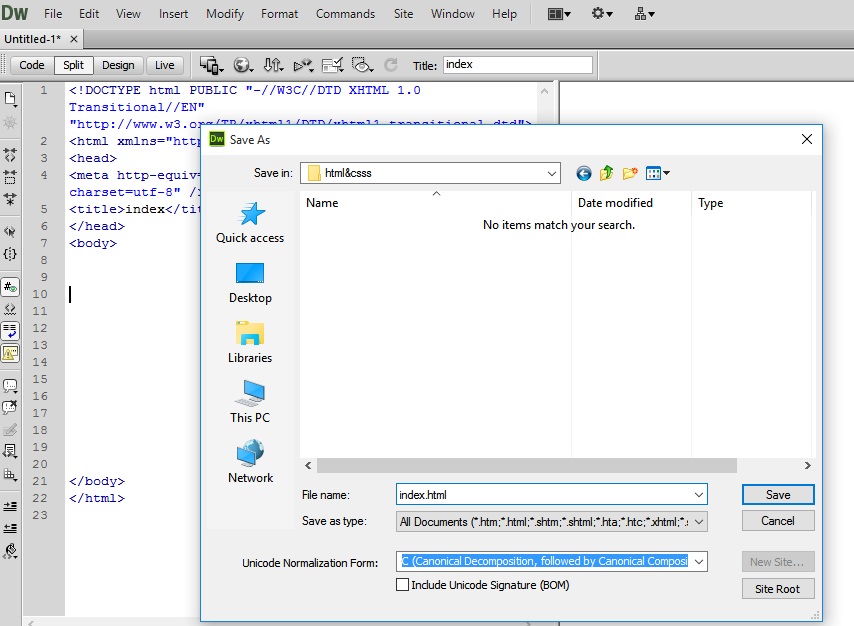Toggle Word Wrap in coding toolbar
Screen dimensions: 854x626
(10, 331)
